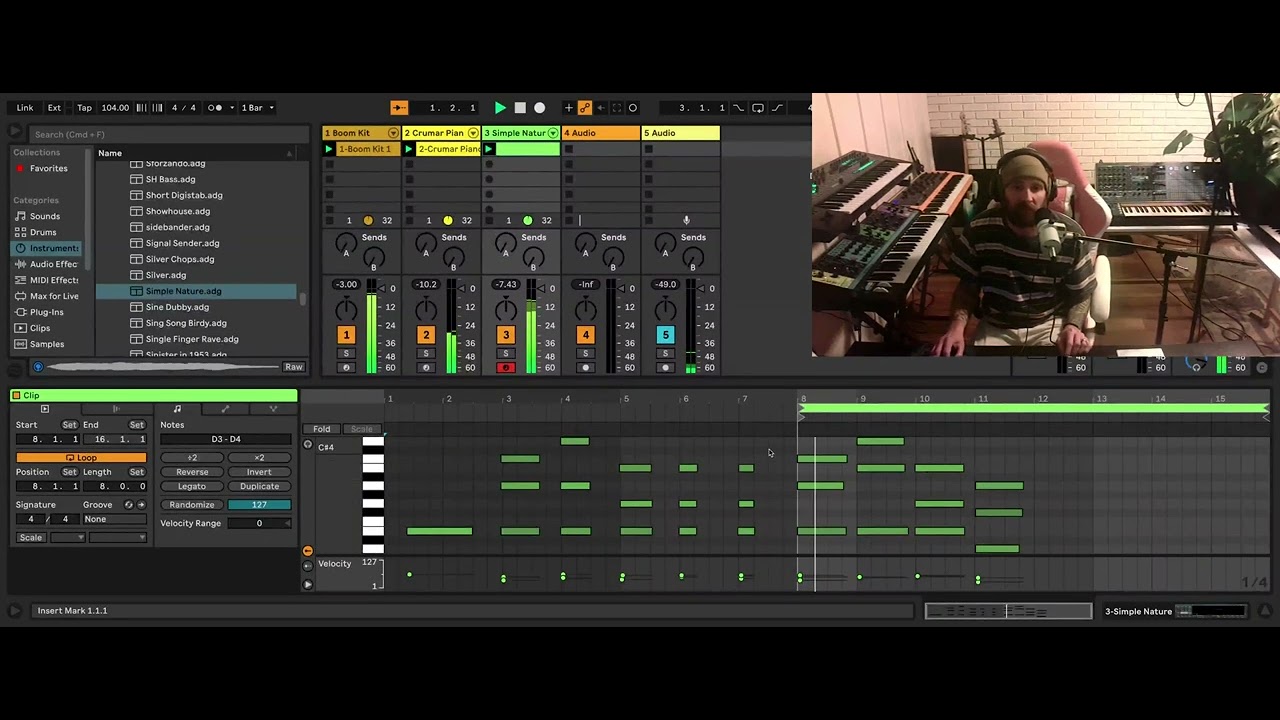Open the Plug-Ins browser category
This screenshot has width=1280, height=720.
(46, 312)
